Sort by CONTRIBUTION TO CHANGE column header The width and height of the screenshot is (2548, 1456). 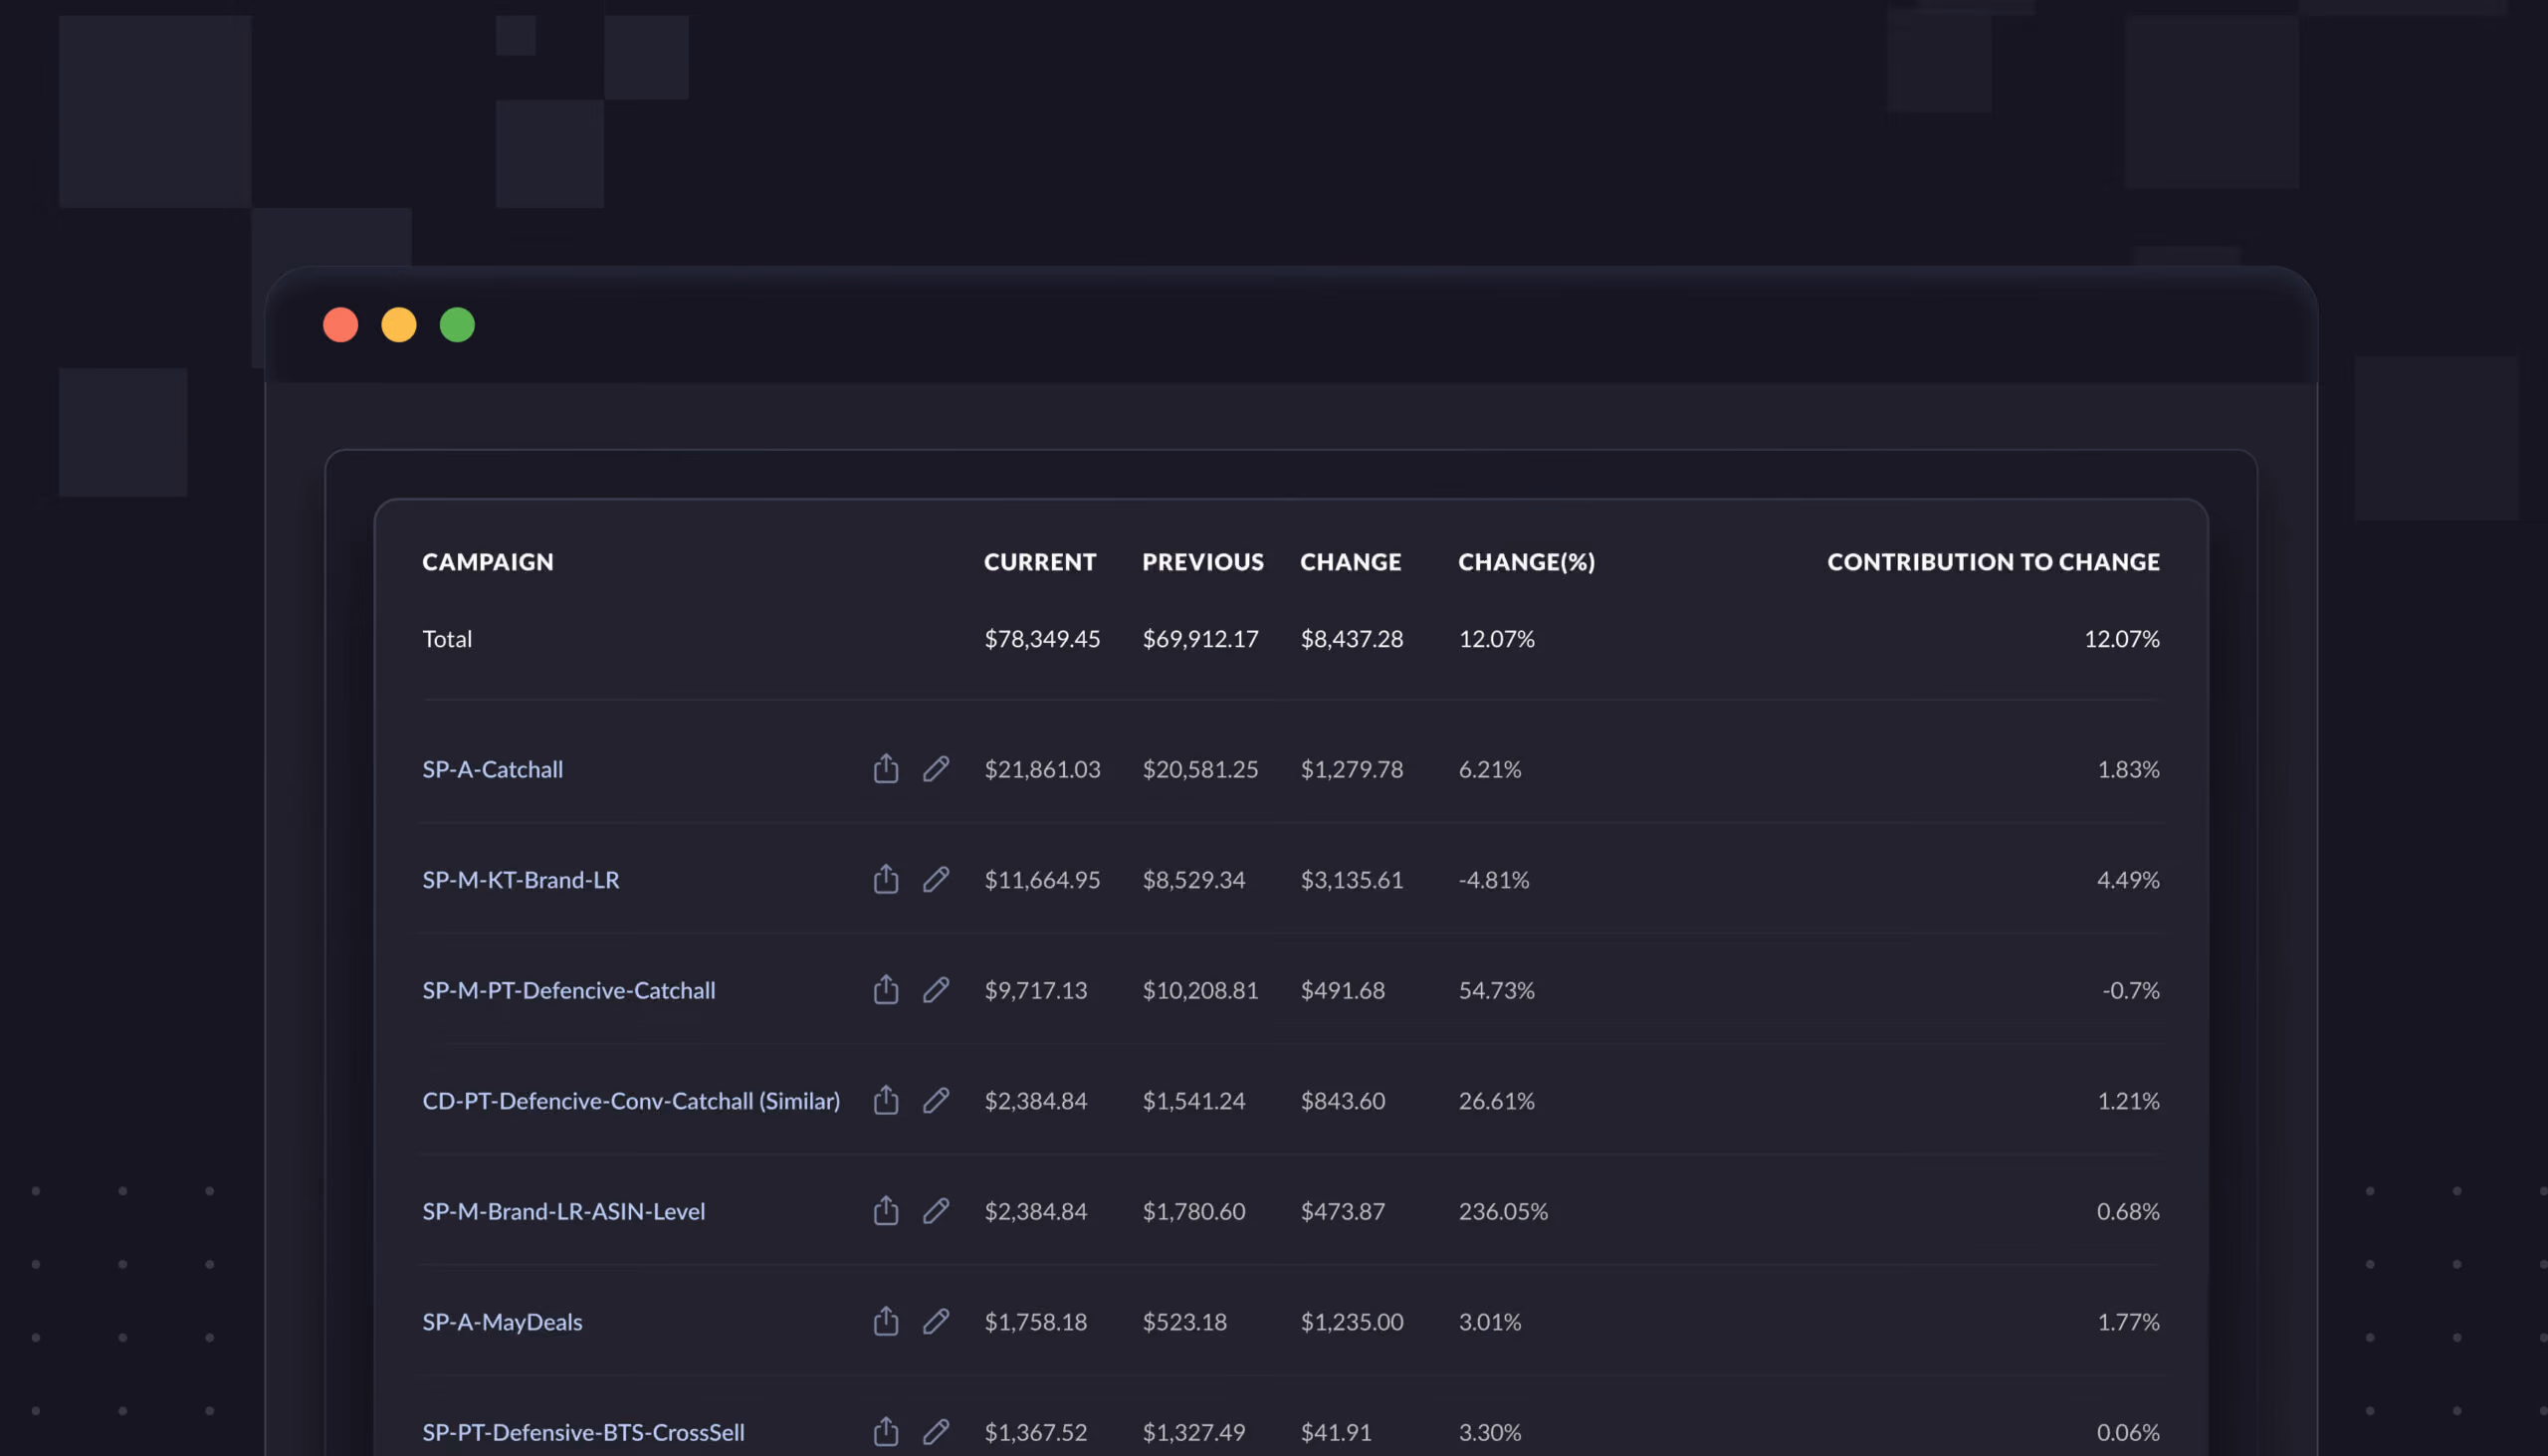pos(1993,562)
